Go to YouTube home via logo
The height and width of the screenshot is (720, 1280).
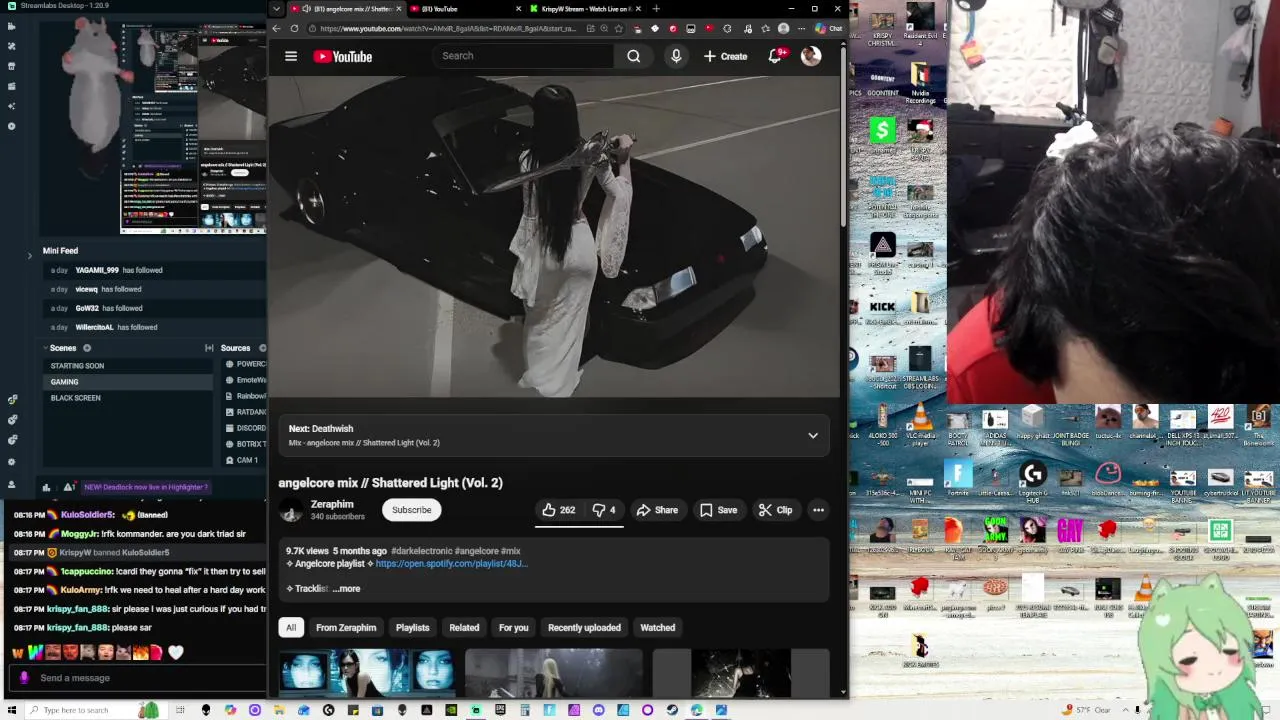[x=342, y=57]
